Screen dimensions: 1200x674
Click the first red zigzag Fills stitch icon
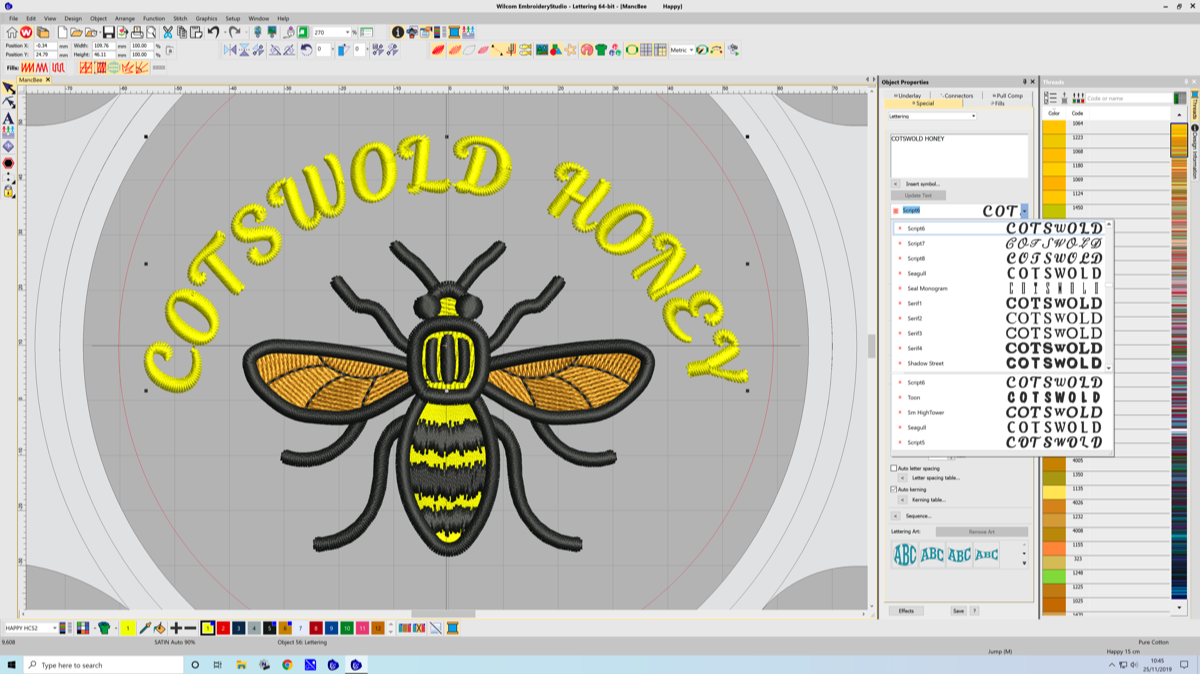coord(29,68)
